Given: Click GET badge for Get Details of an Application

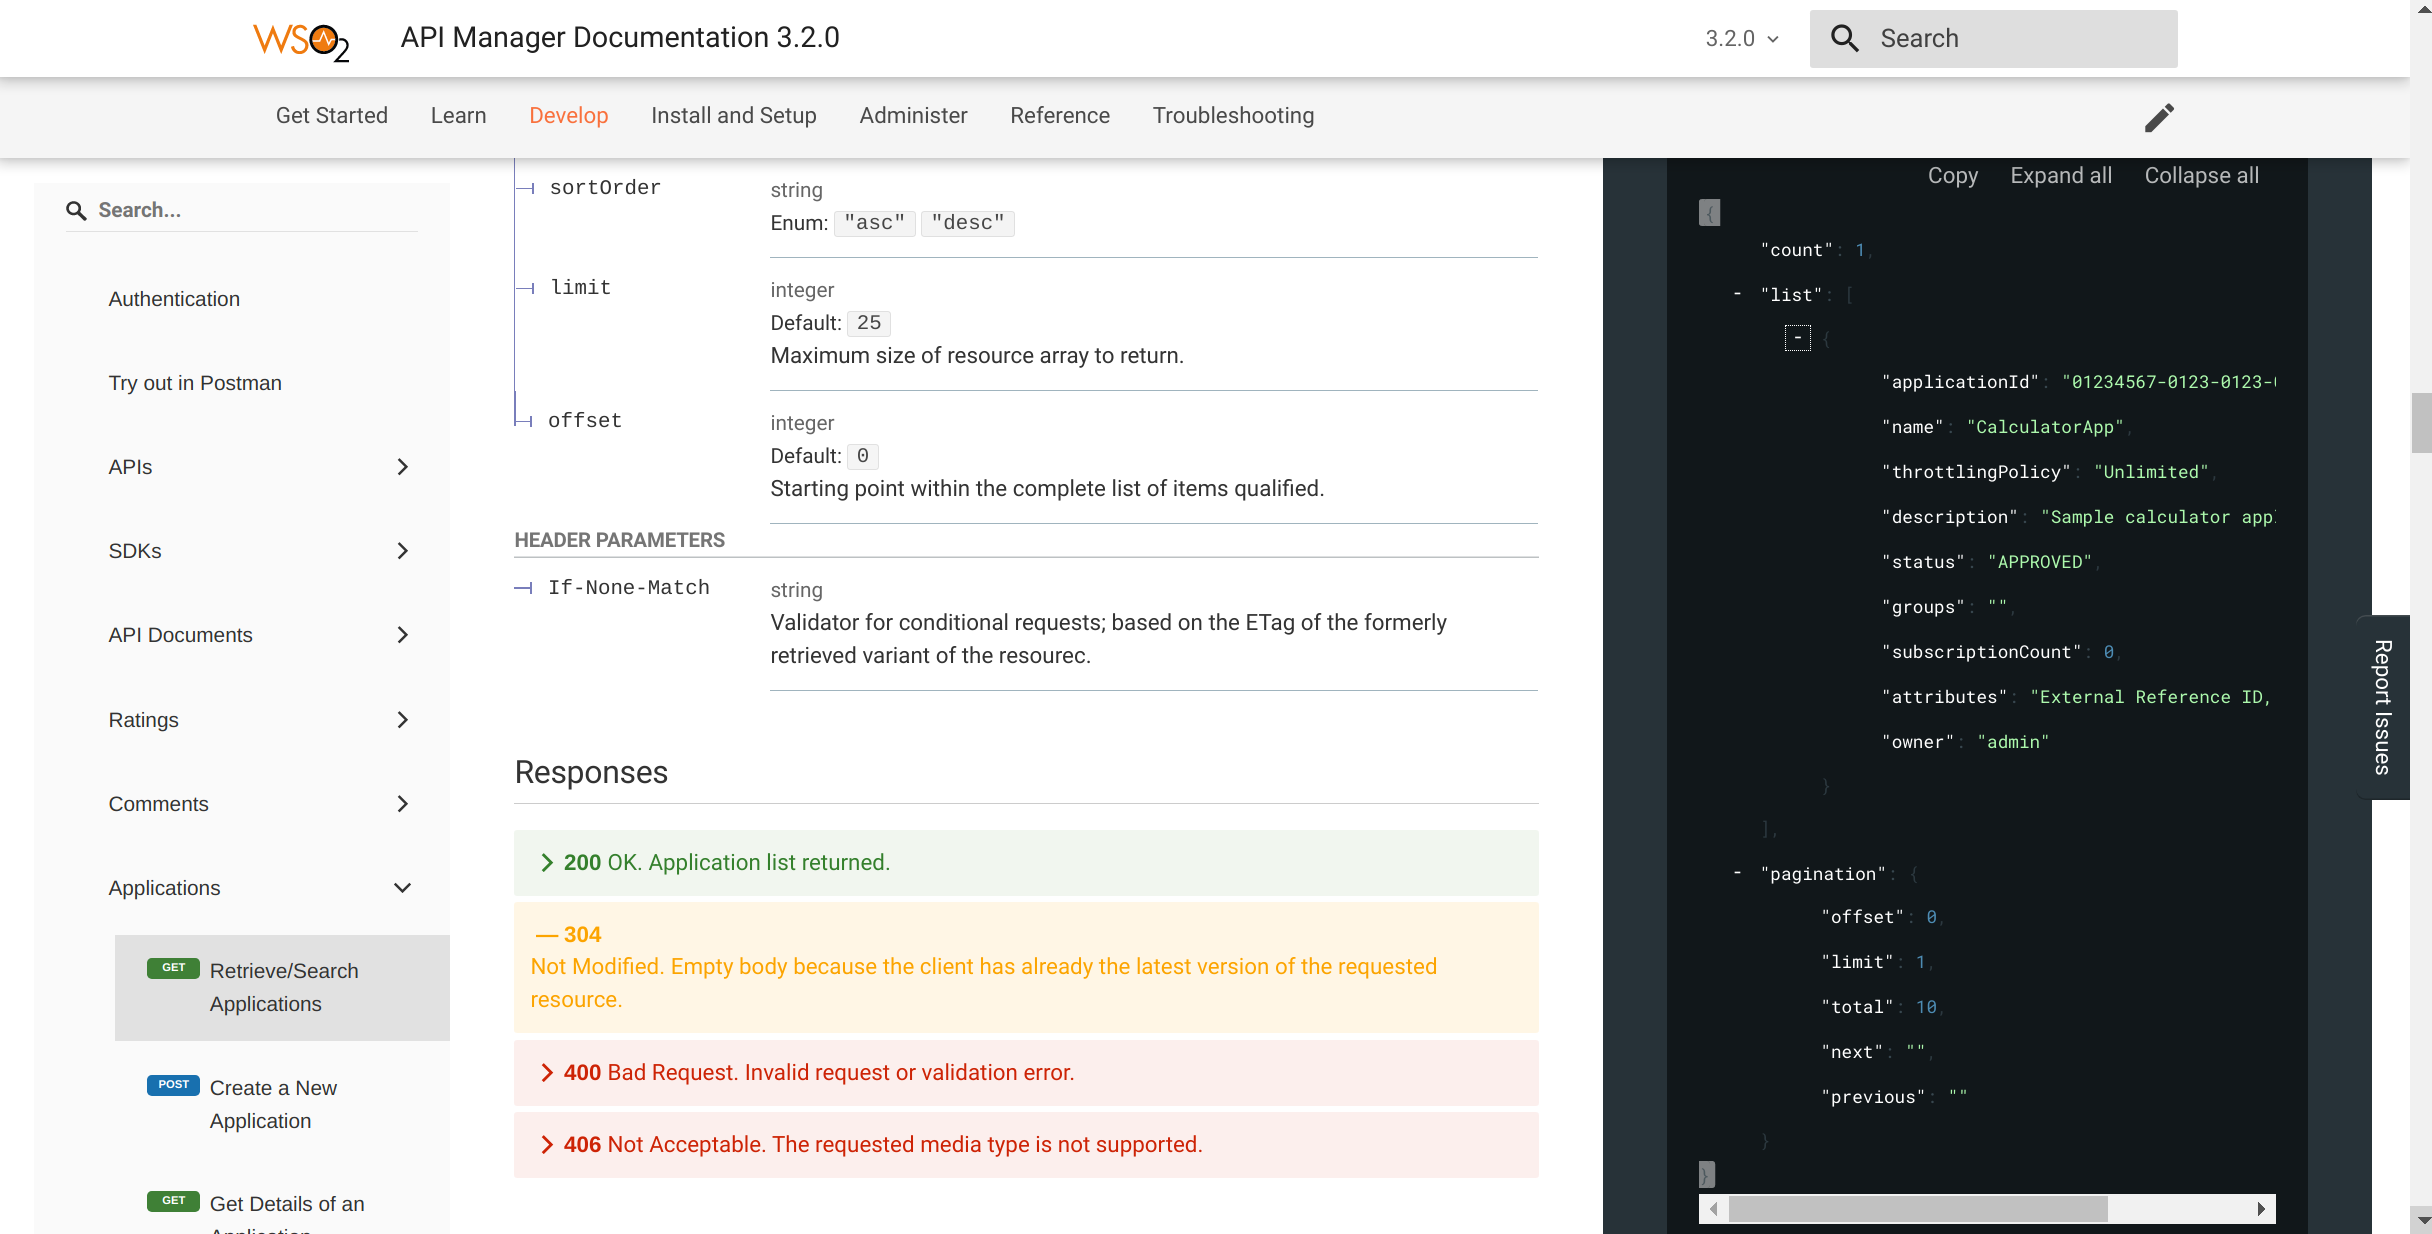Looking at the screenshot, I should click(x=173, y=1201).
